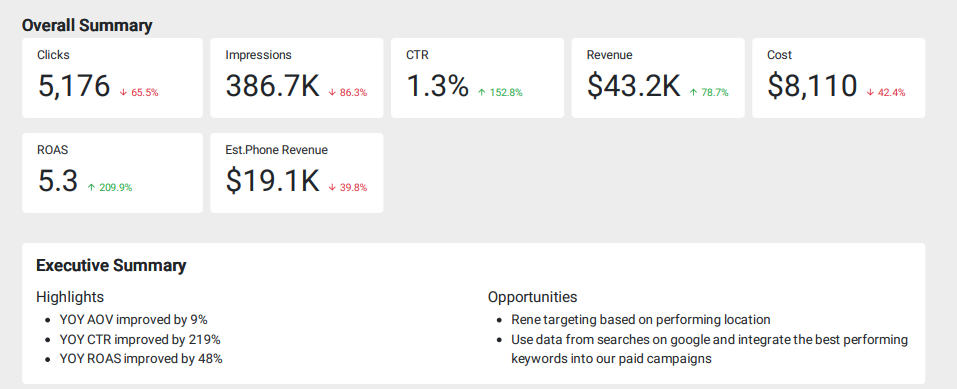957x389 pixels.
Task: Click the Revenue figure $43.2K
Action: coord(634,86)
